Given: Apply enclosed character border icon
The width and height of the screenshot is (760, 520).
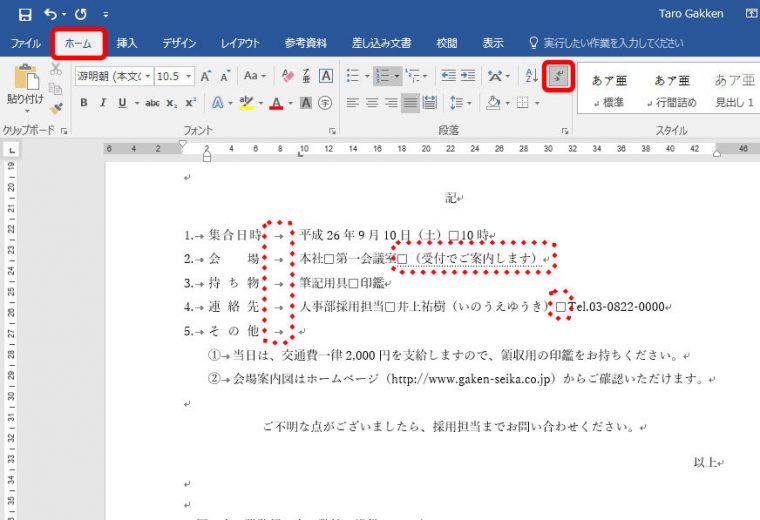Looking at the screenshot, I should (326, 76).
